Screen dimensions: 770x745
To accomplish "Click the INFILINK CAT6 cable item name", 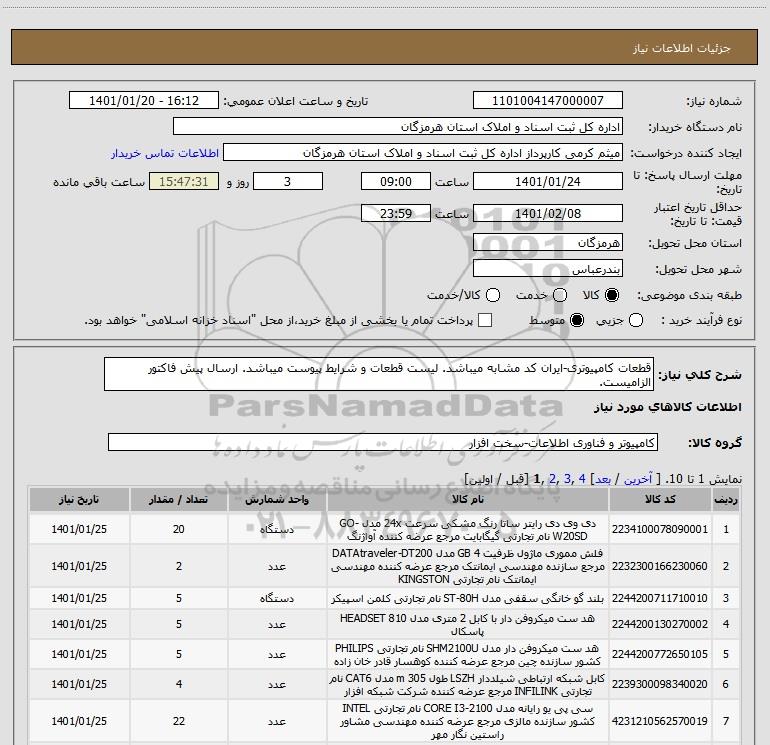I will (468, 685).
